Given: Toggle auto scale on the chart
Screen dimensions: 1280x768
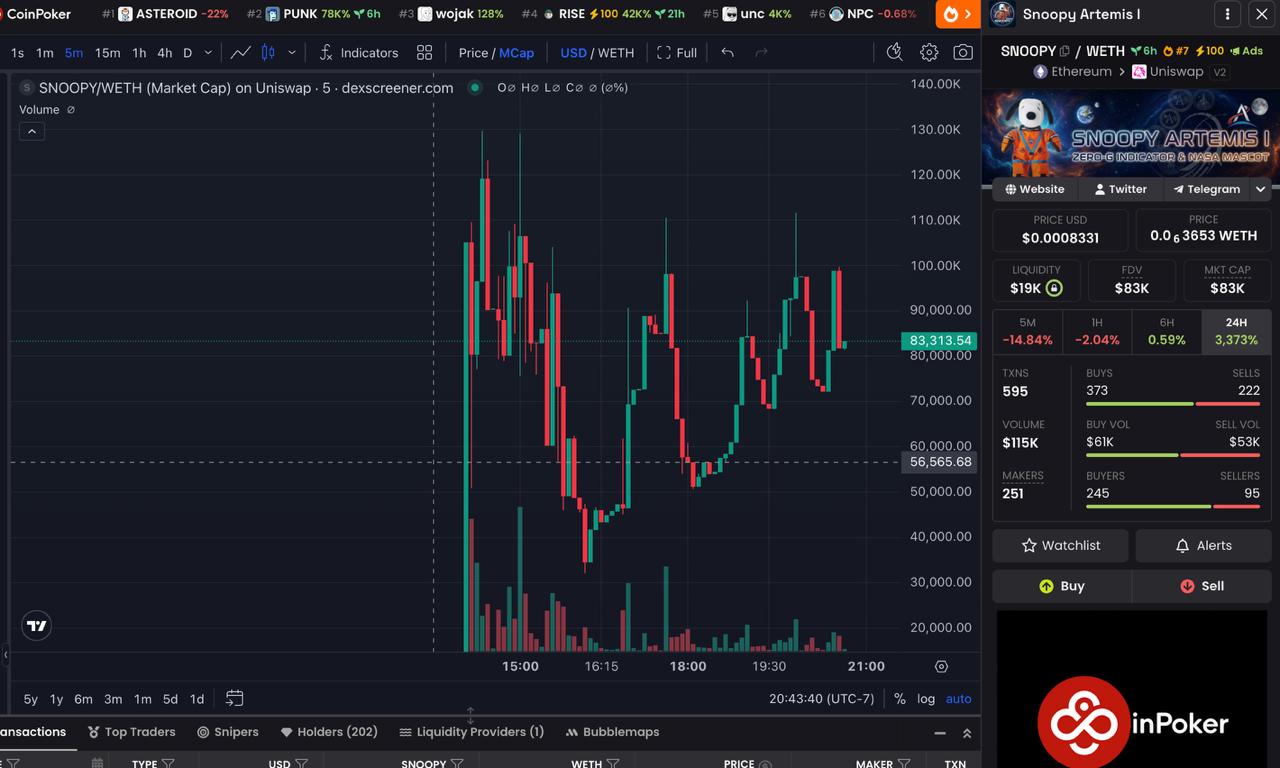Looking at the screenshot, I should (958, 699).
